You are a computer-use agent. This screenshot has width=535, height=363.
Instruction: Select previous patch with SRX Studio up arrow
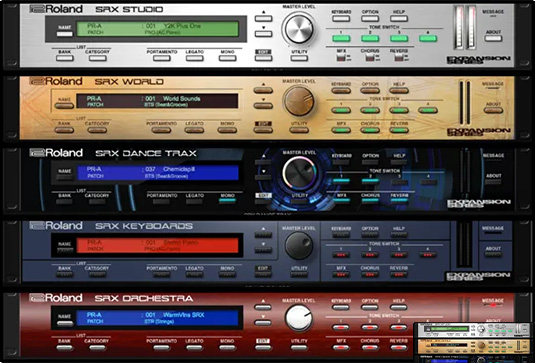263,18
